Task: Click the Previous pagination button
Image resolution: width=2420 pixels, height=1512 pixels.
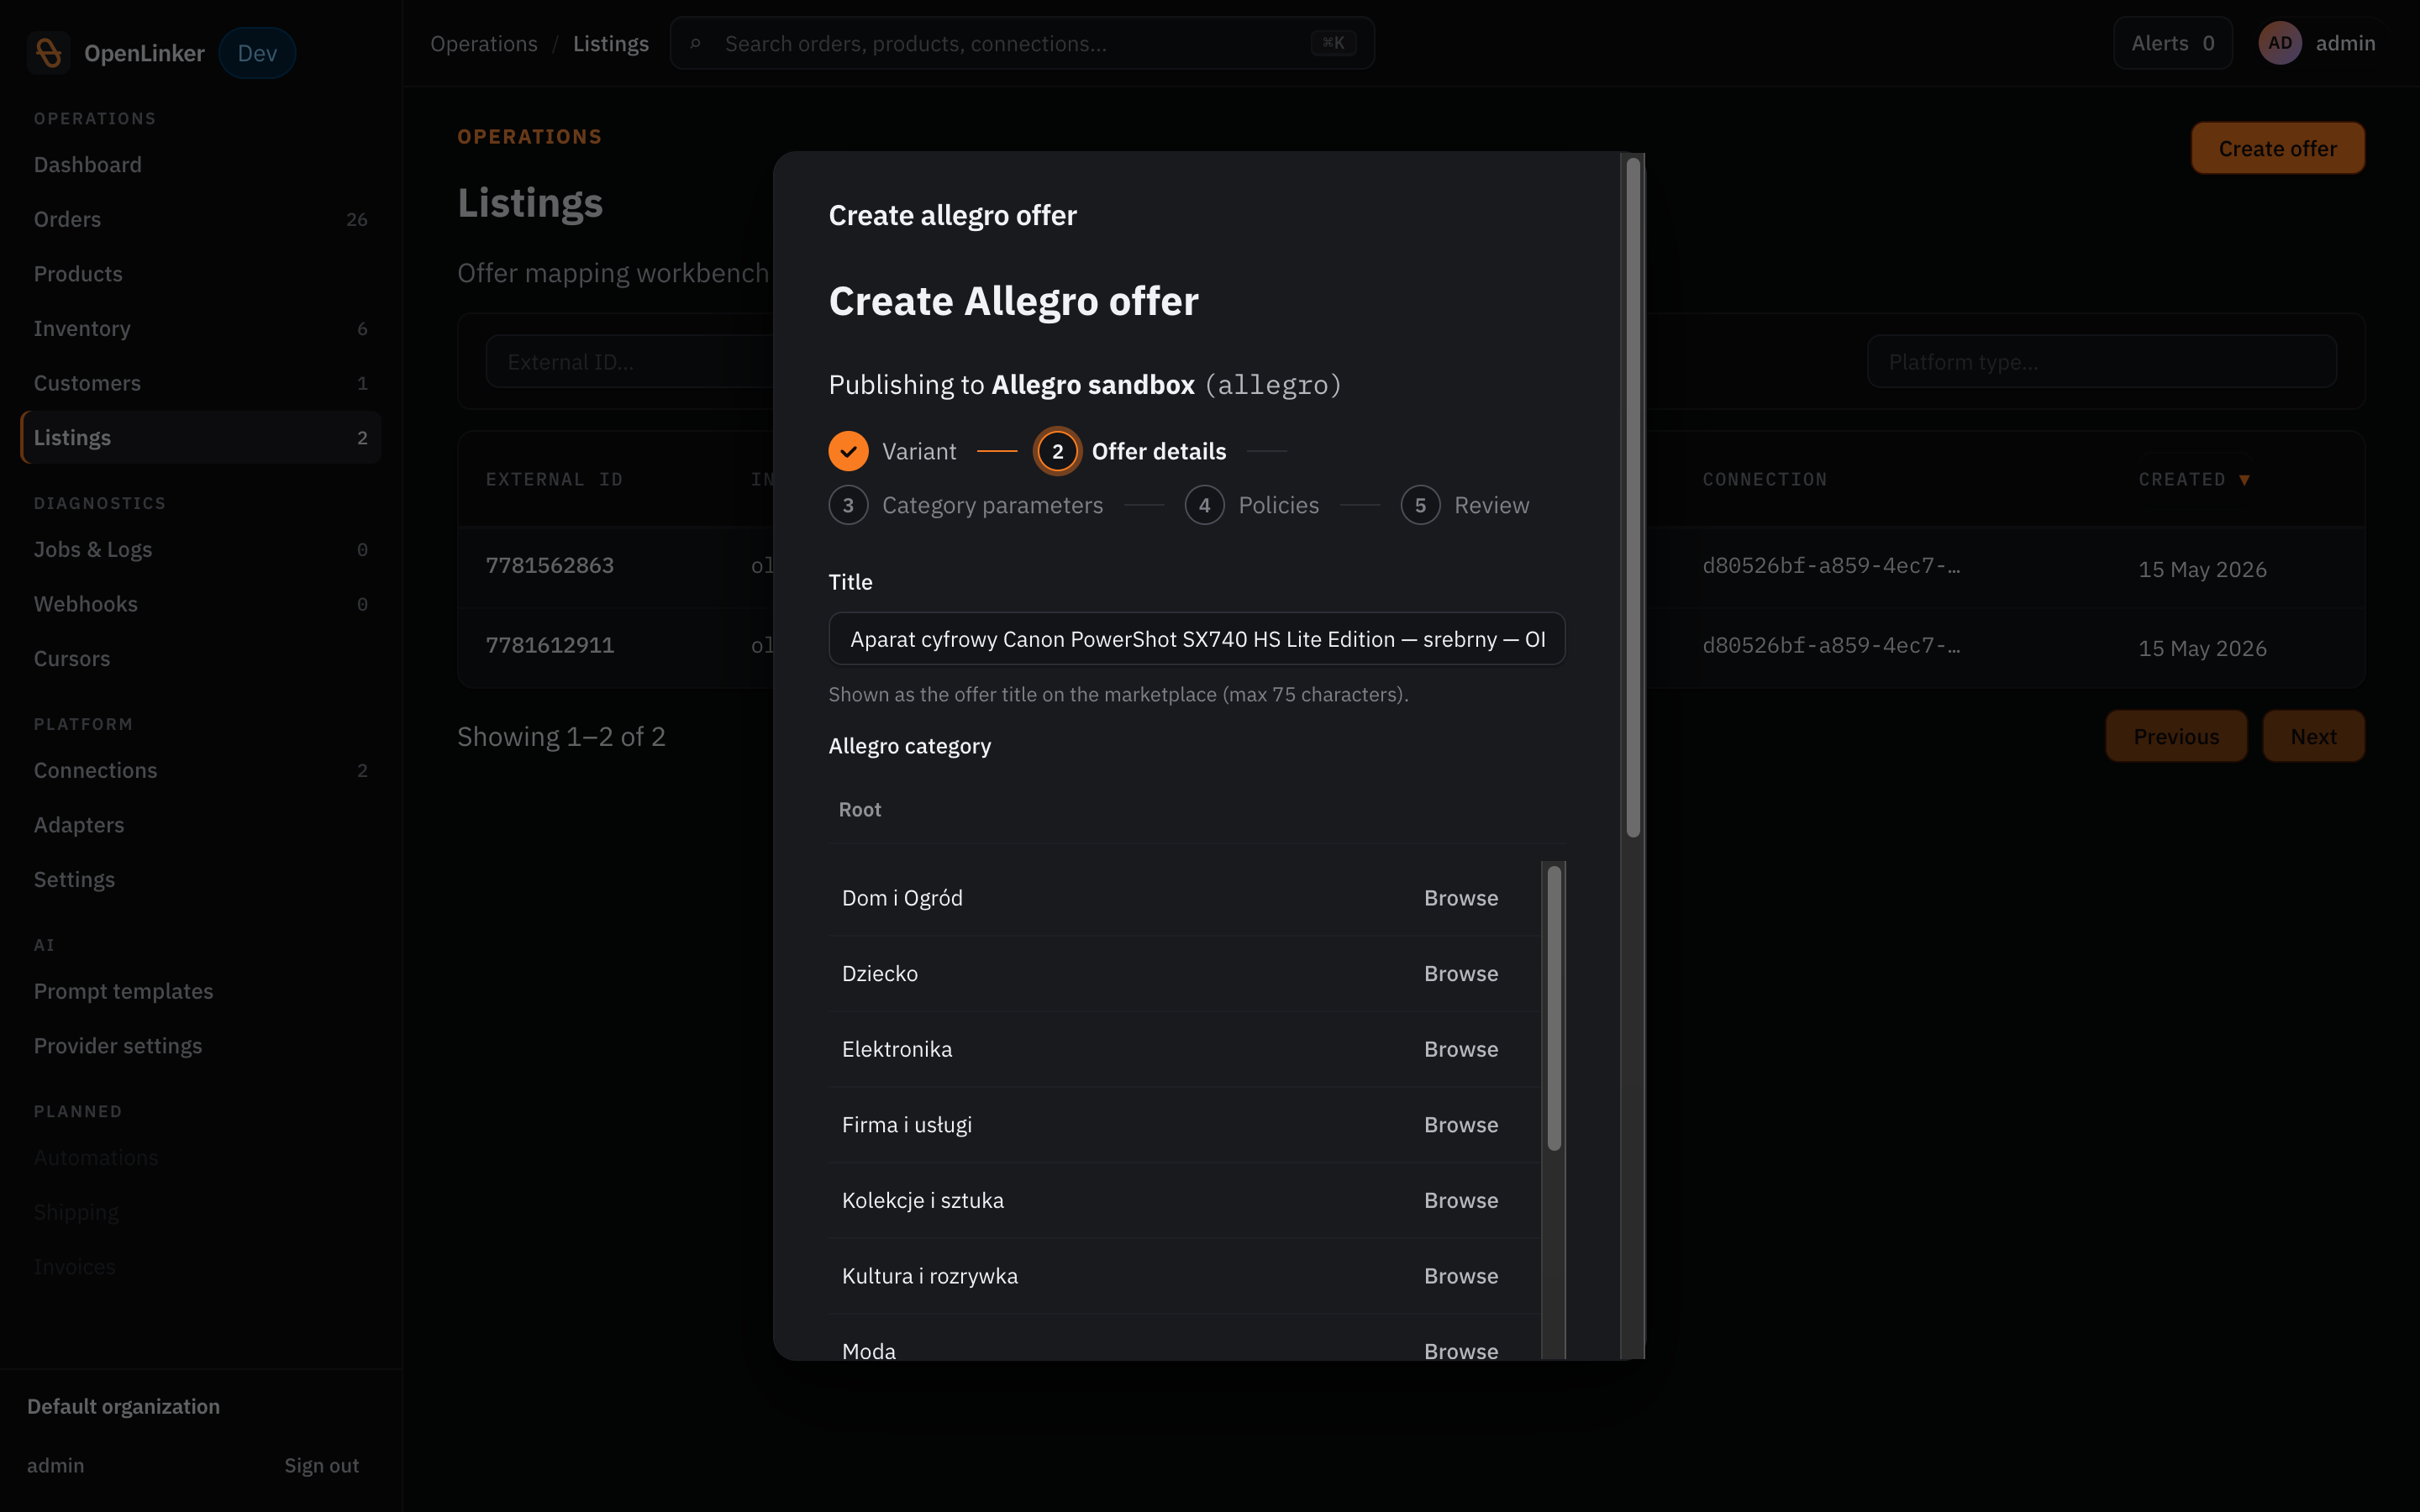Action: click(x=2176, y=736)
